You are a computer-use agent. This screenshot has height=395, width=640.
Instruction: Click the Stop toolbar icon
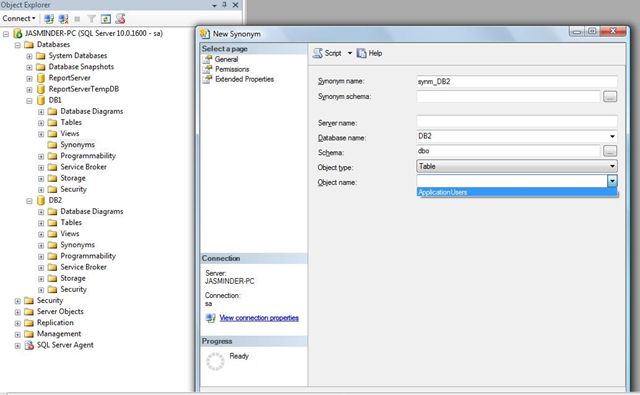click(x=77, y=19)
